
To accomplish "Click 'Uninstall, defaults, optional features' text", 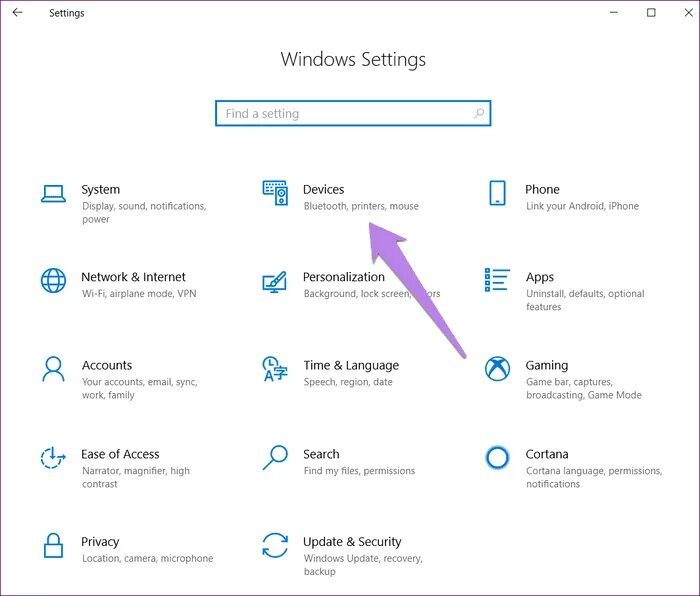I will click(585, 300).
